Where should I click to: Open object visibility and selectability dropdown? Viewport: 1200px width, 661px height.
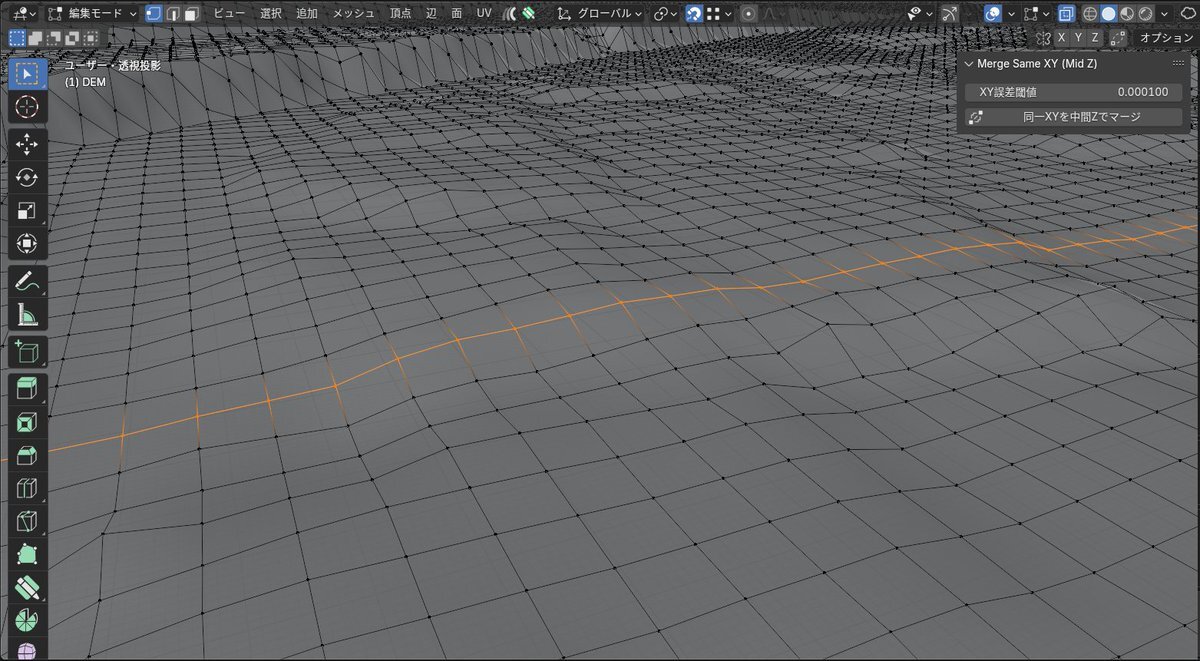point(920,14)
